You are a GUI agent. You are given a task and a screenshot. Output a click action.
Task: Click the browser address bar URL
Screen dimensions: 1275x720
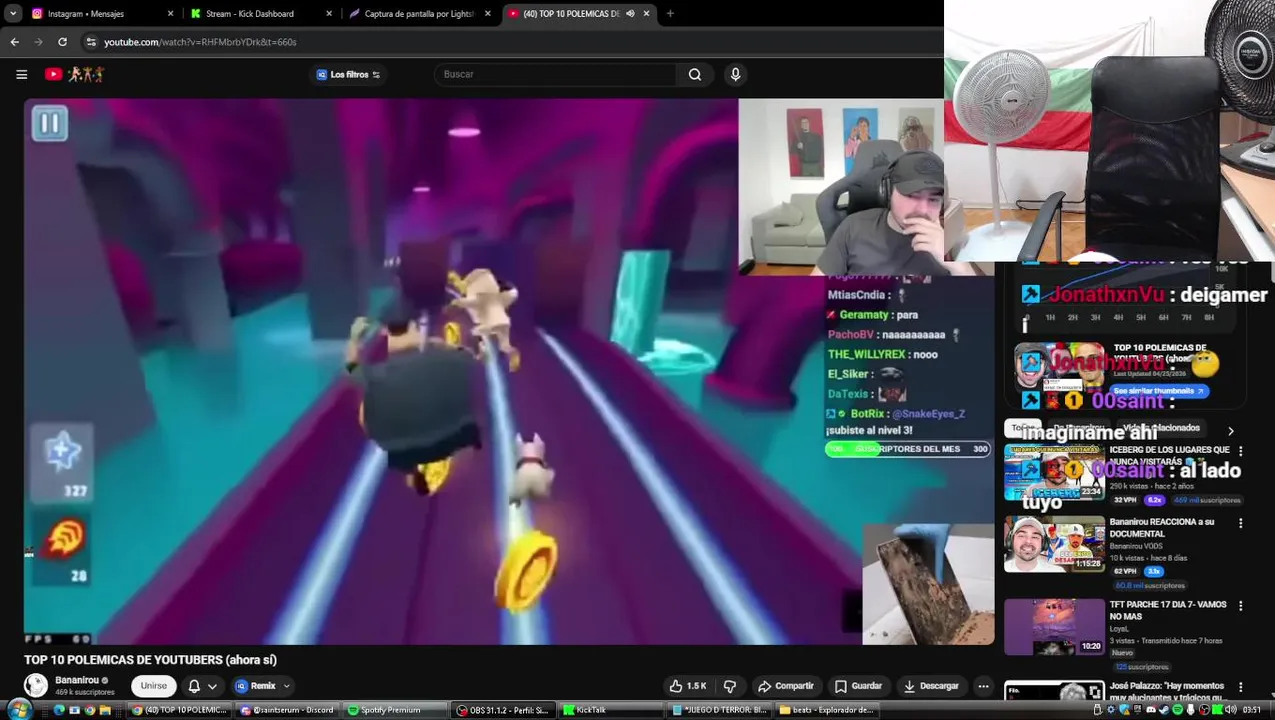(x=200, y=42)
